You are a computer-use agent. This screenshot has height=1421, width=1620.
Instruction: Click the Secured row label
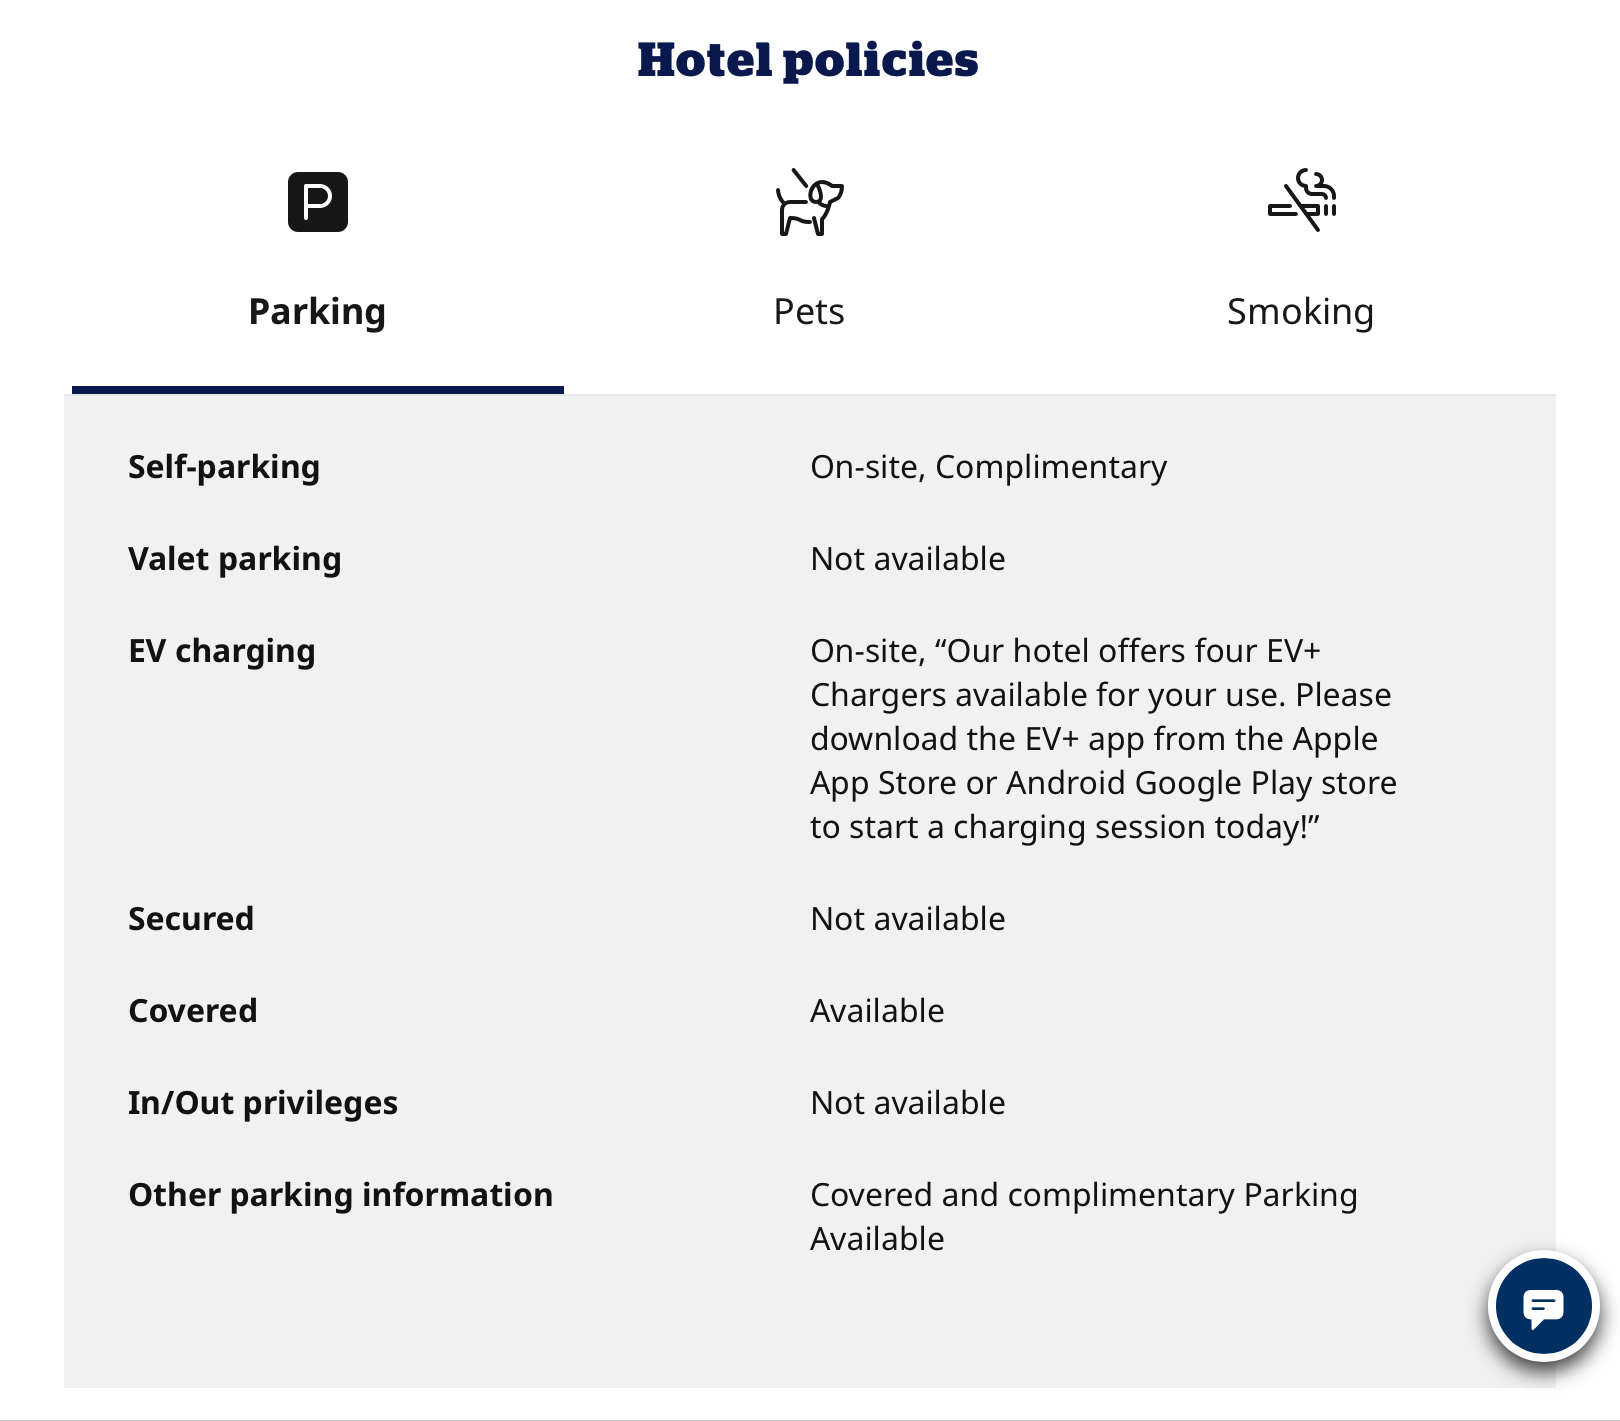pyautogui.click(x=191, y=919)
